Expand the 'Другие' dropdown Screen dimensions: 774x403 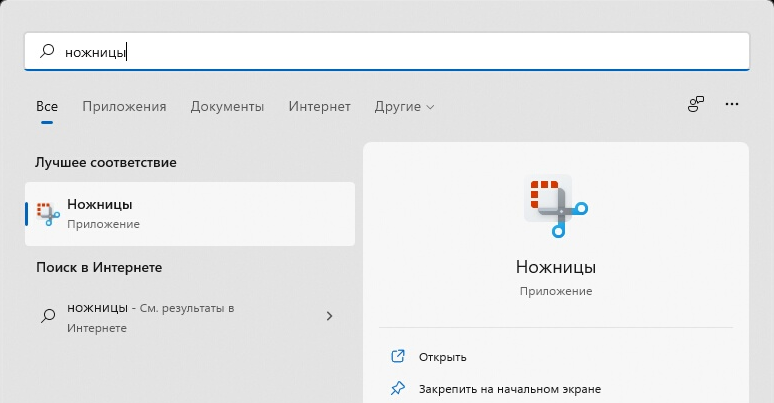point(404,106)
